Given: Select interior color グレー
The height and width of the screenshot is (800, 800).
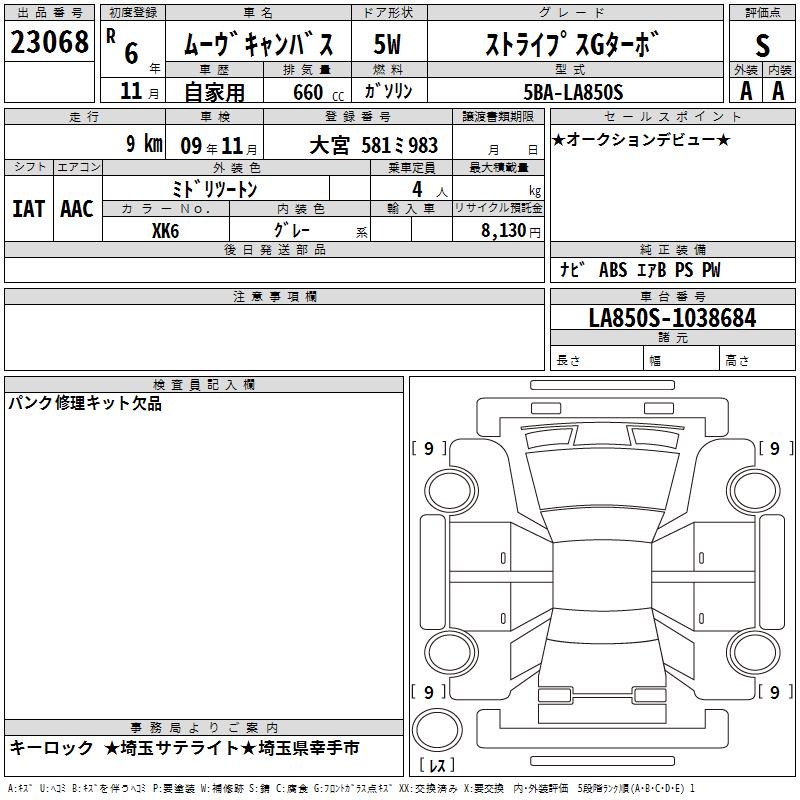Looking at the screenshot, I should pos(292,230).
